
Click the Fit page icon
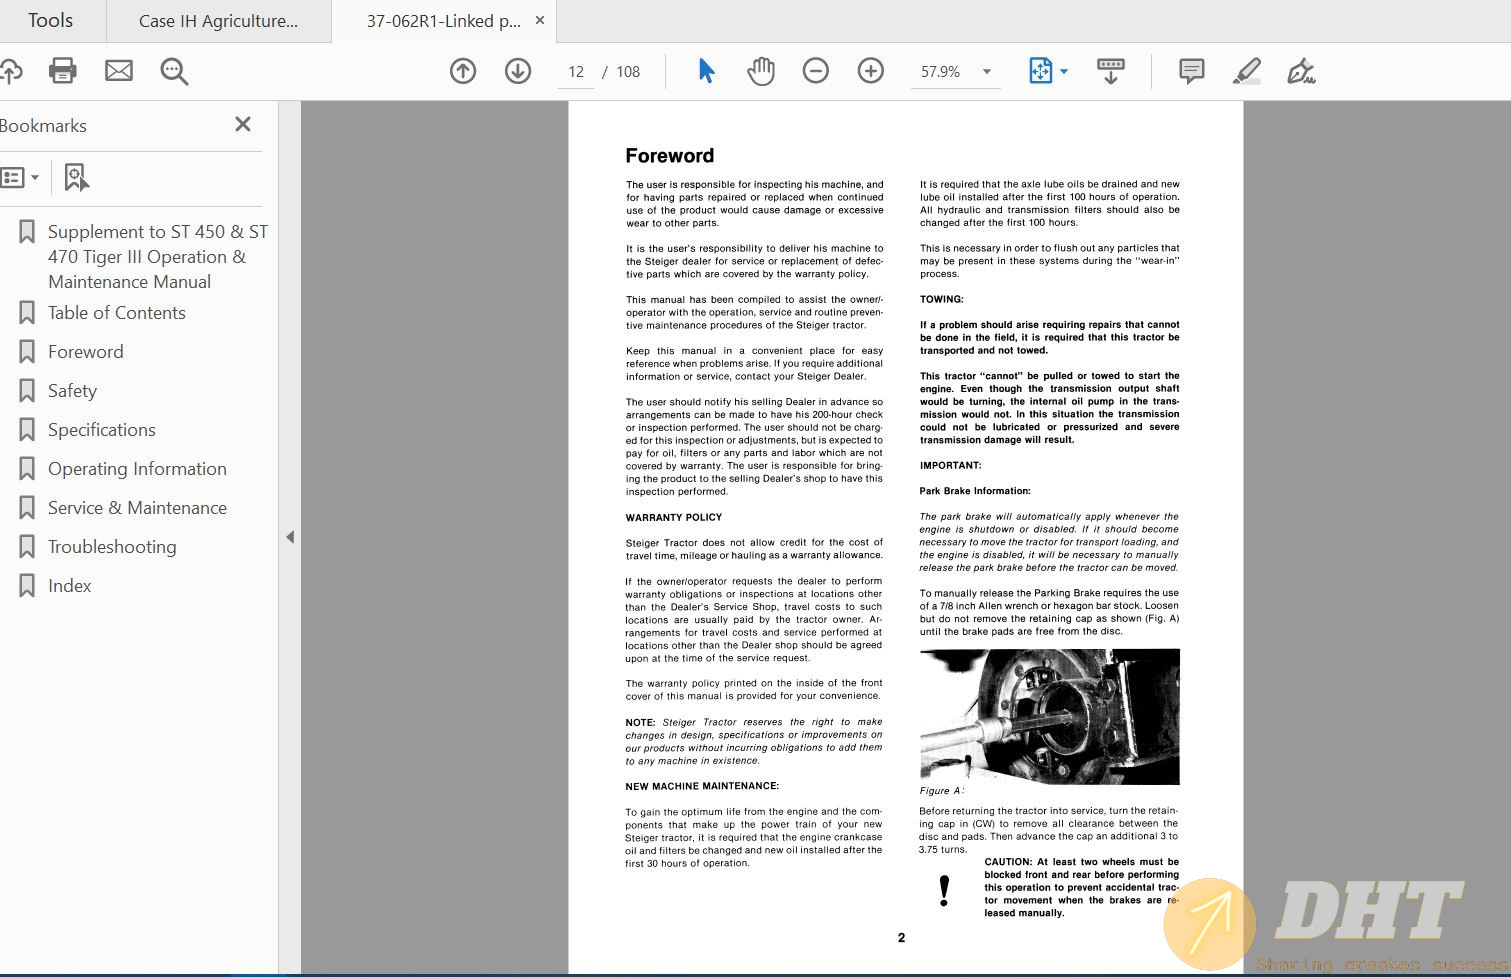(x=1040, y=71)
